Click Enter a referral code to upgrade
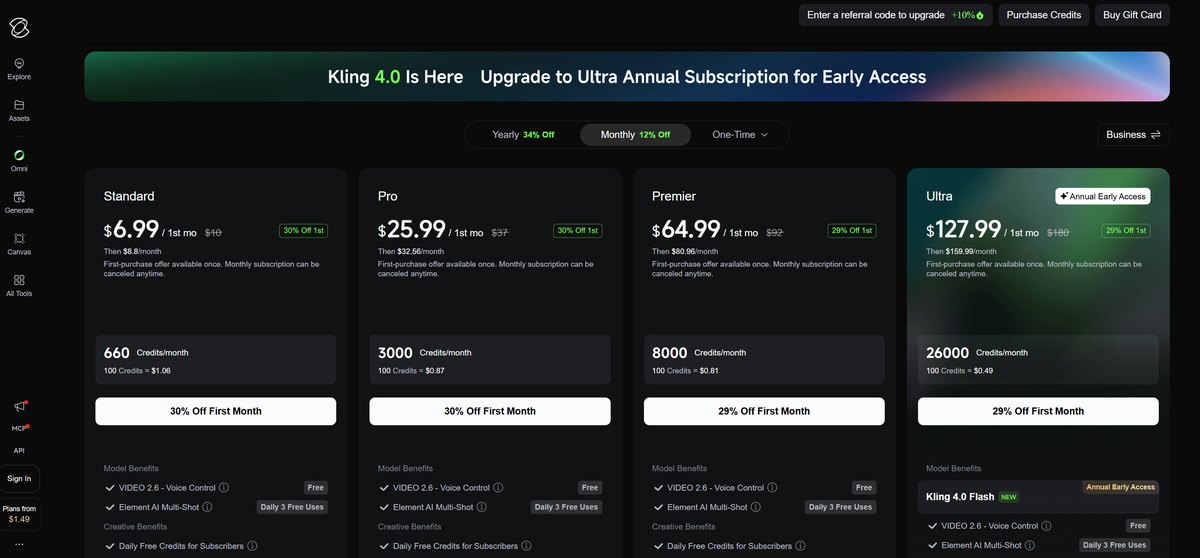The width and height of the screenshot is (1200, 558). click(x=895, y=15)
